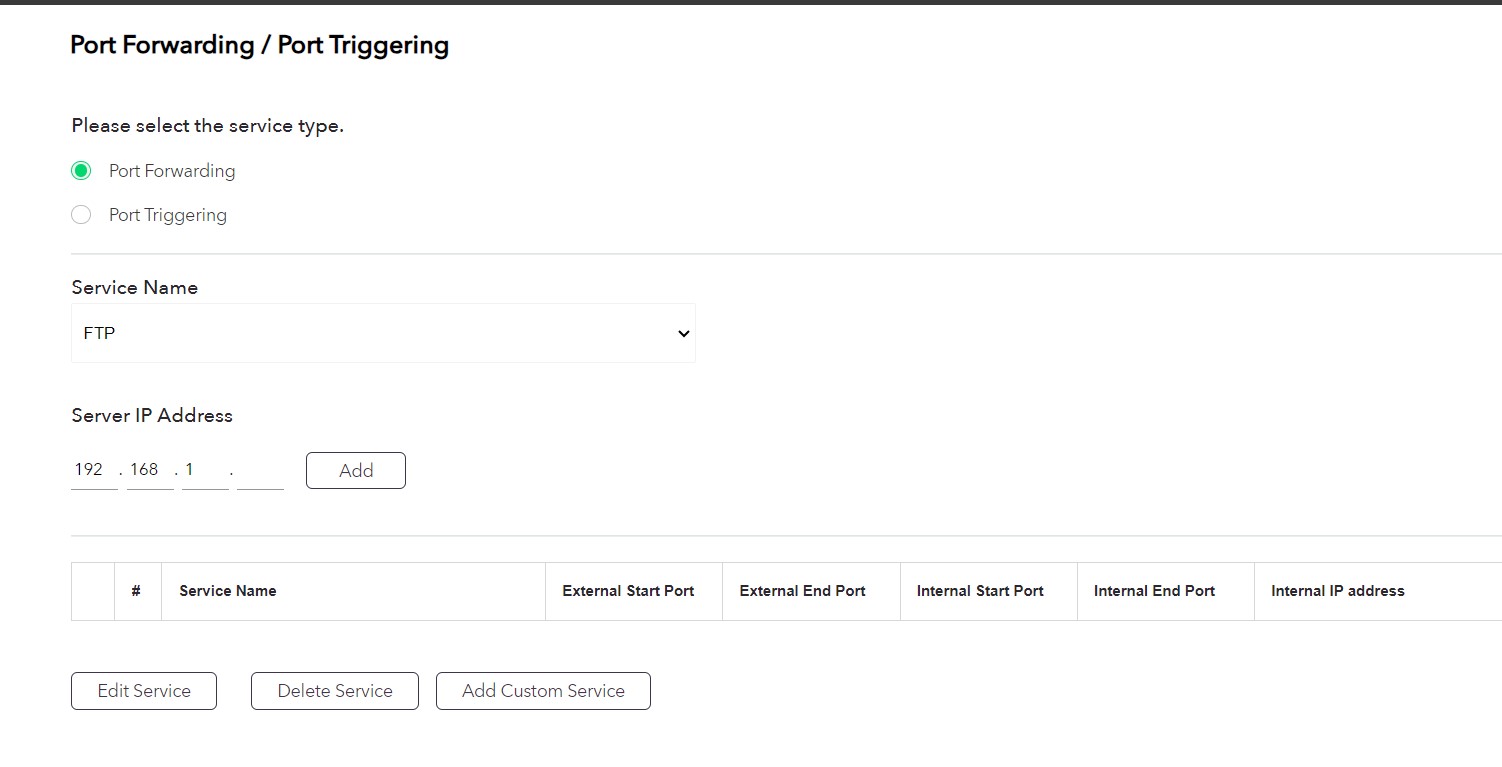Click the Internal End Port column header
Image resolution: width=1502 pixels, height=767 pixels.
click(x=1154, y=591)
